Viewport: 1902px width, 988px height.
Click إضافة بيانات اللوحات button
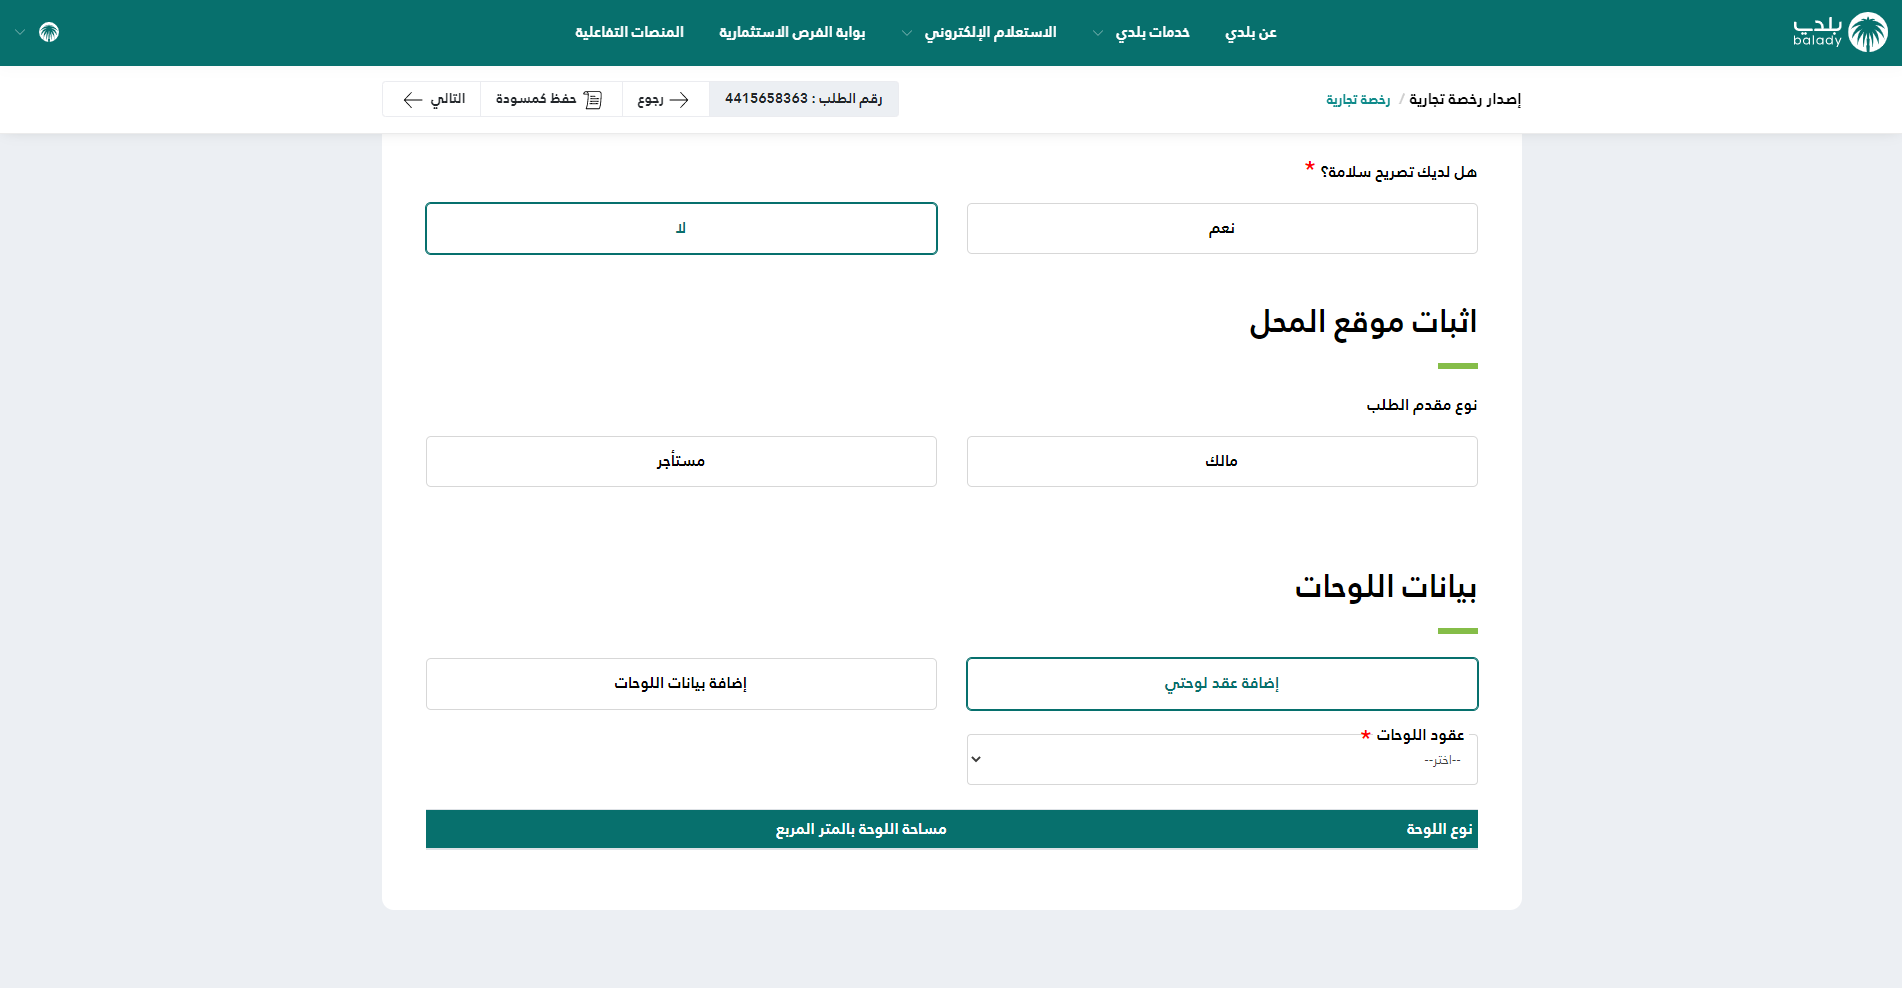(681, 684)
